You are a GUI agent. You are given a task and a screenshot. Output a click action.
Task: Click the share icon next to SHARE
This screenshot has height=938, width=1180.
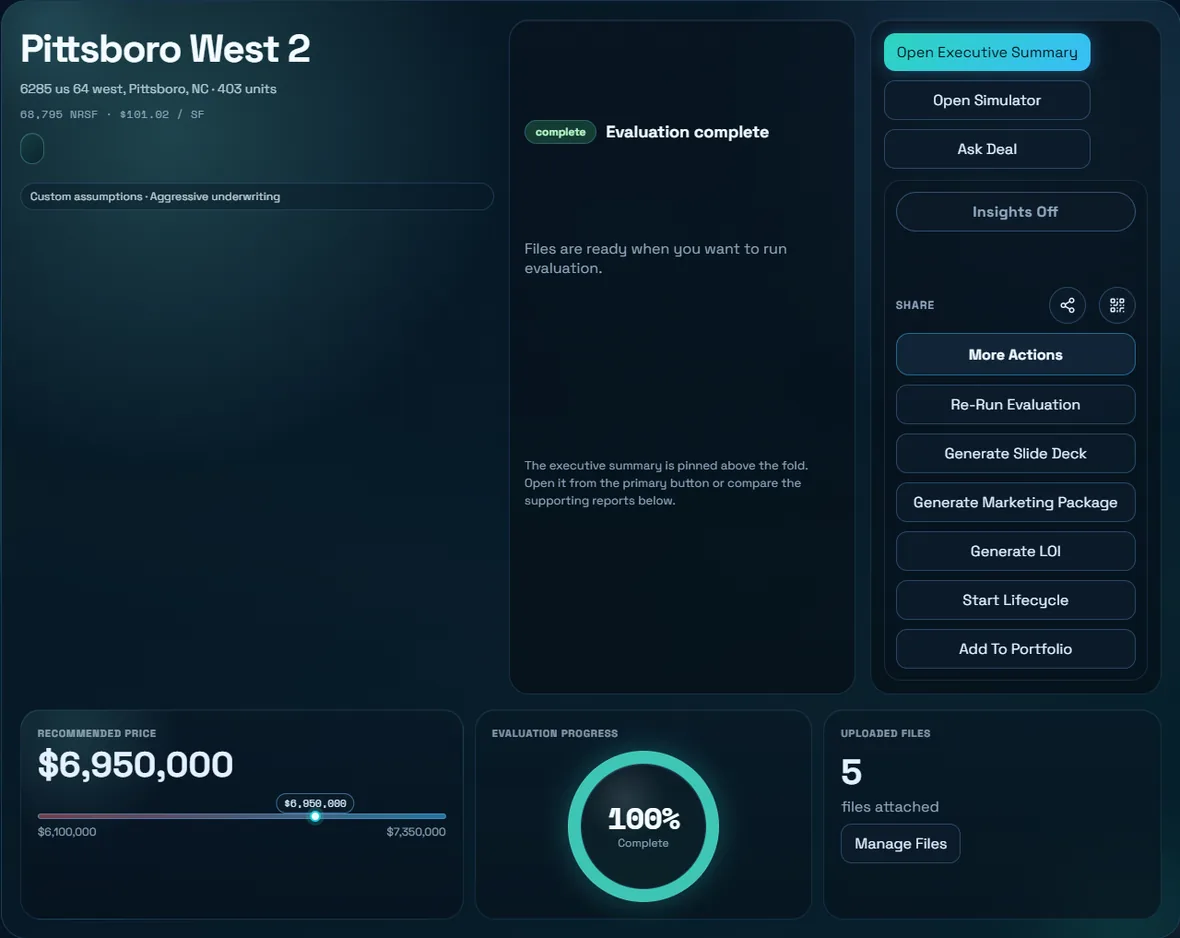(x=1067, y=305)
